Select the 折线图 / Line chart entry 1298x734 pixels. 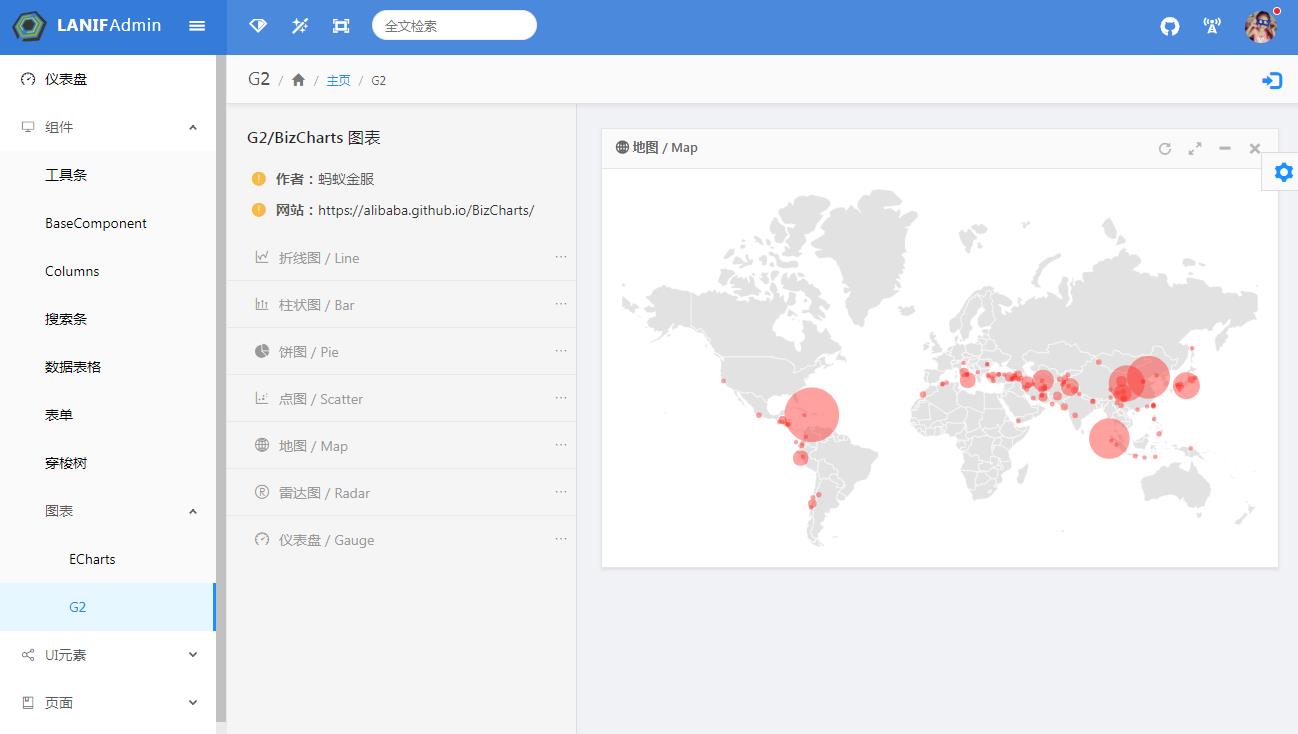click(x=401, y=257)
